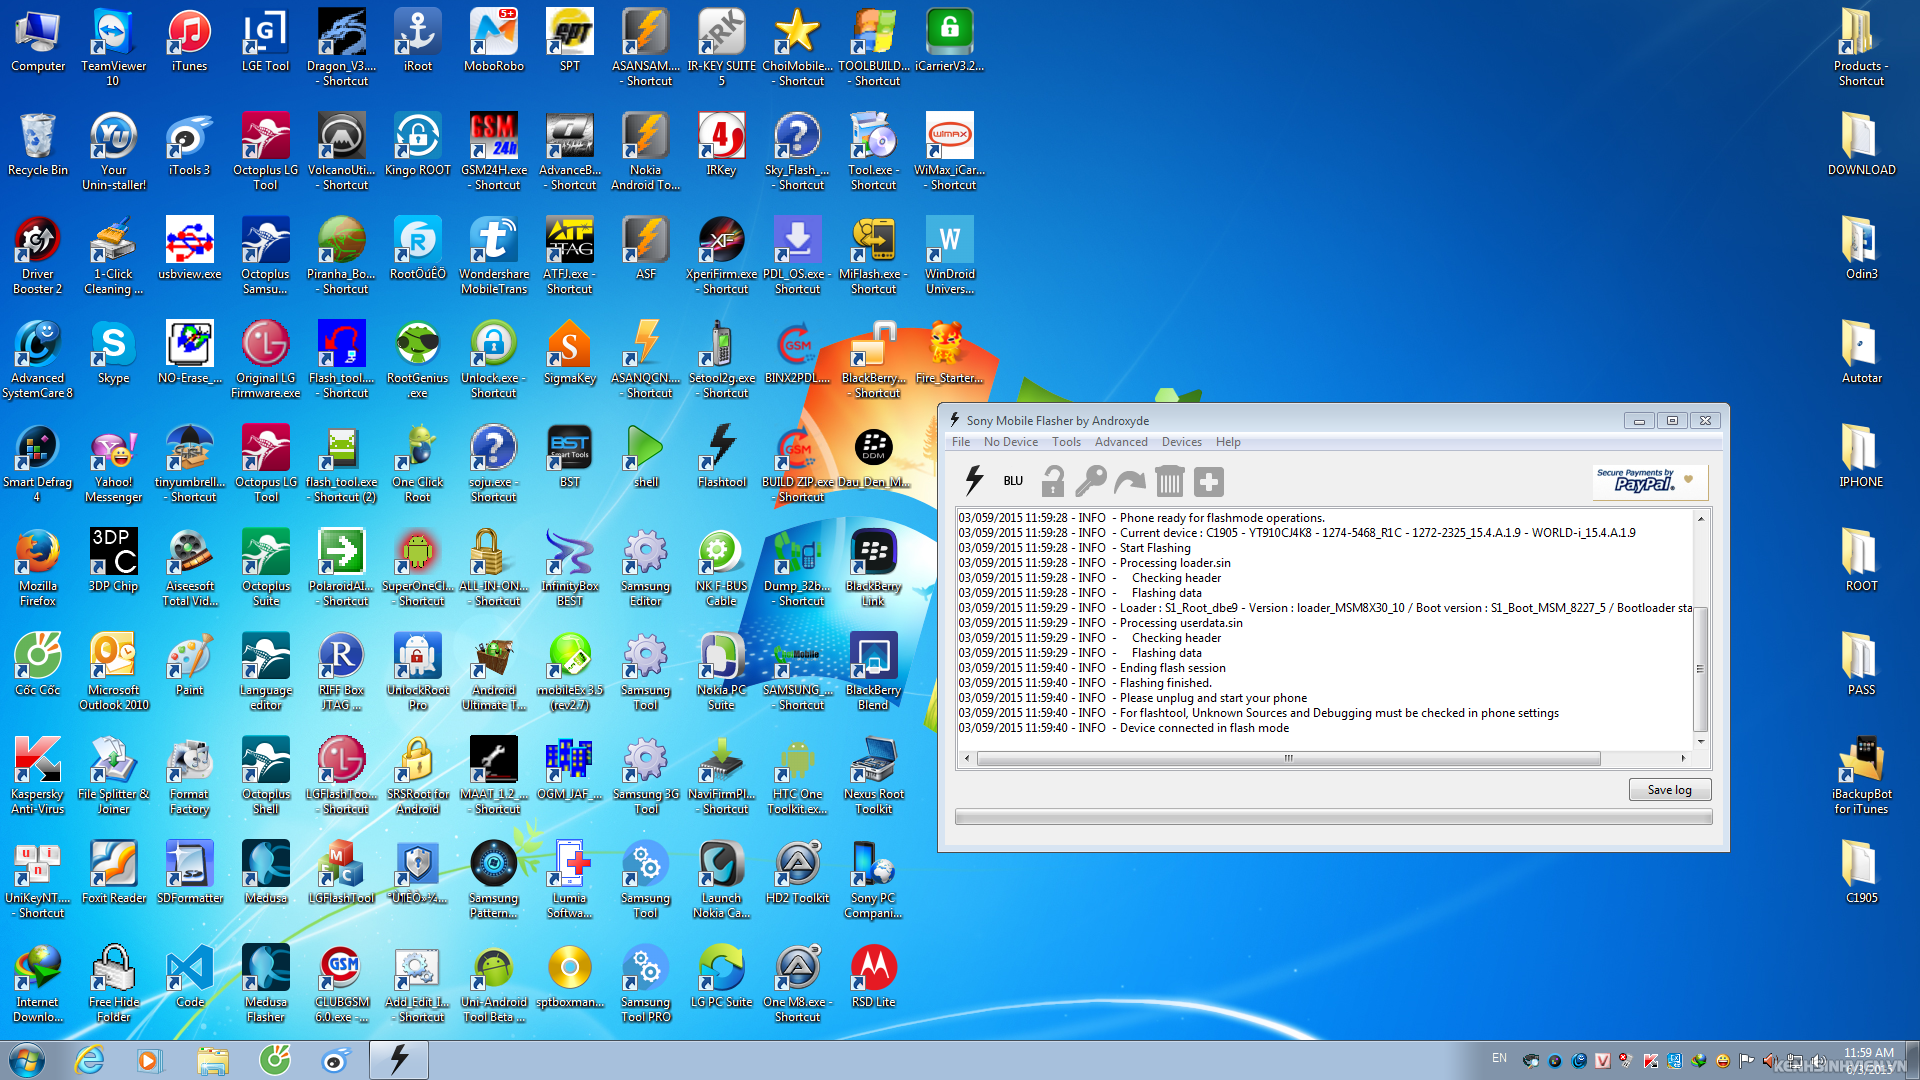This screenshot has width=1920, height=1080.
Task: Open the No Device menu
Action: (x=1010, y=442)
